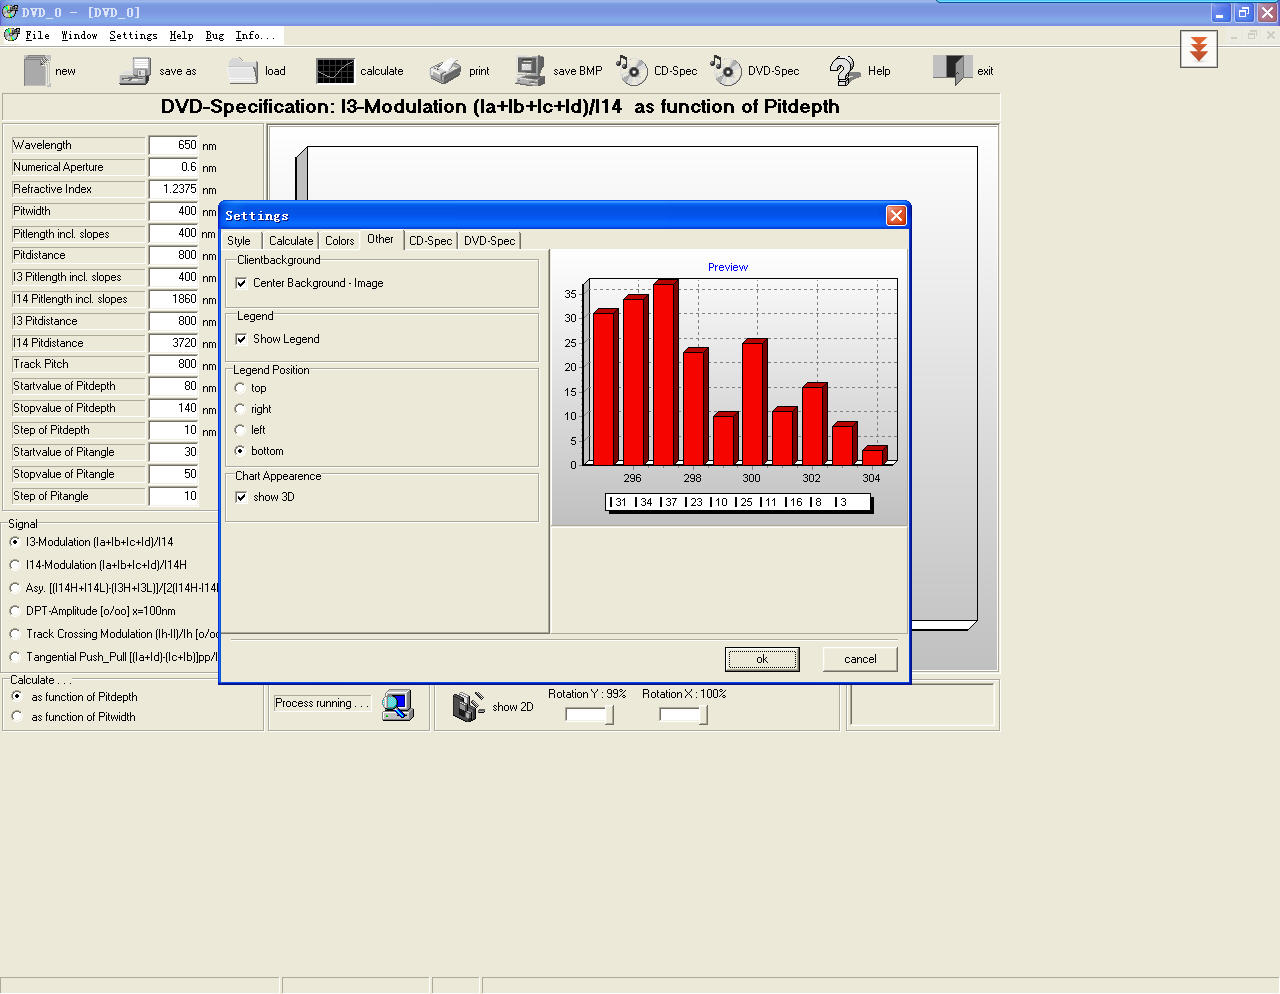The width and height of the screenshot is (1280, 994).
Task: Click the I14 Pitdistance value field
Action: click(x=174, y=342)
